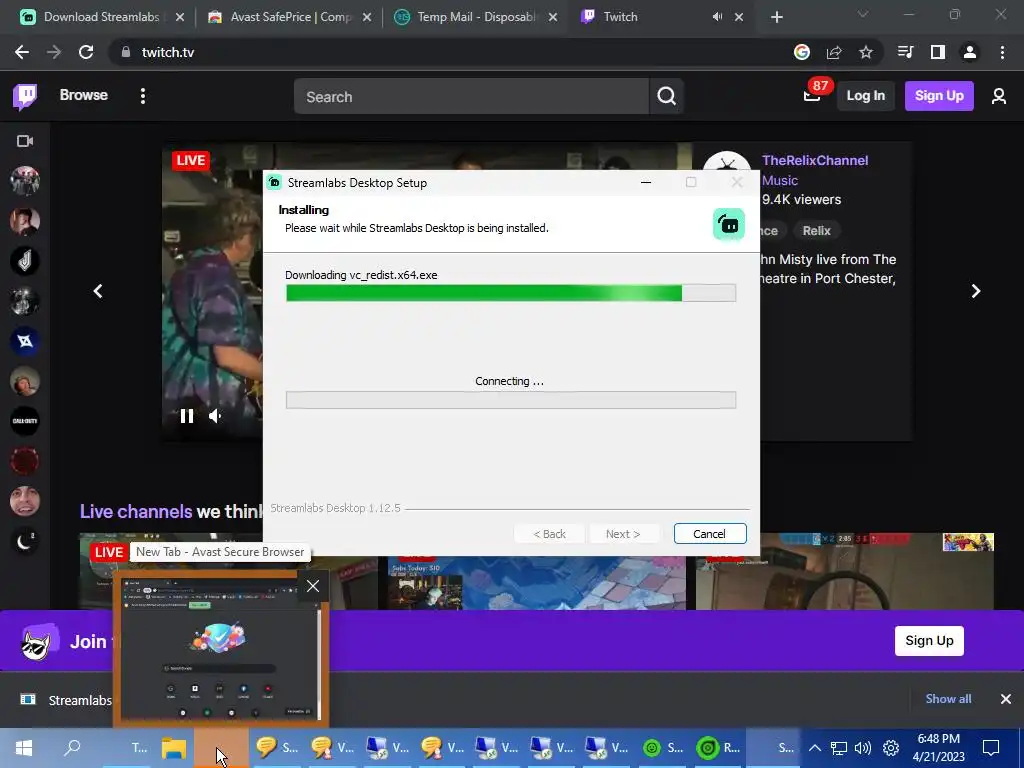Viewport: 1024px width, 768px height.
Task: Click the twitch.tv address bar
Action: tap(451, 52)
